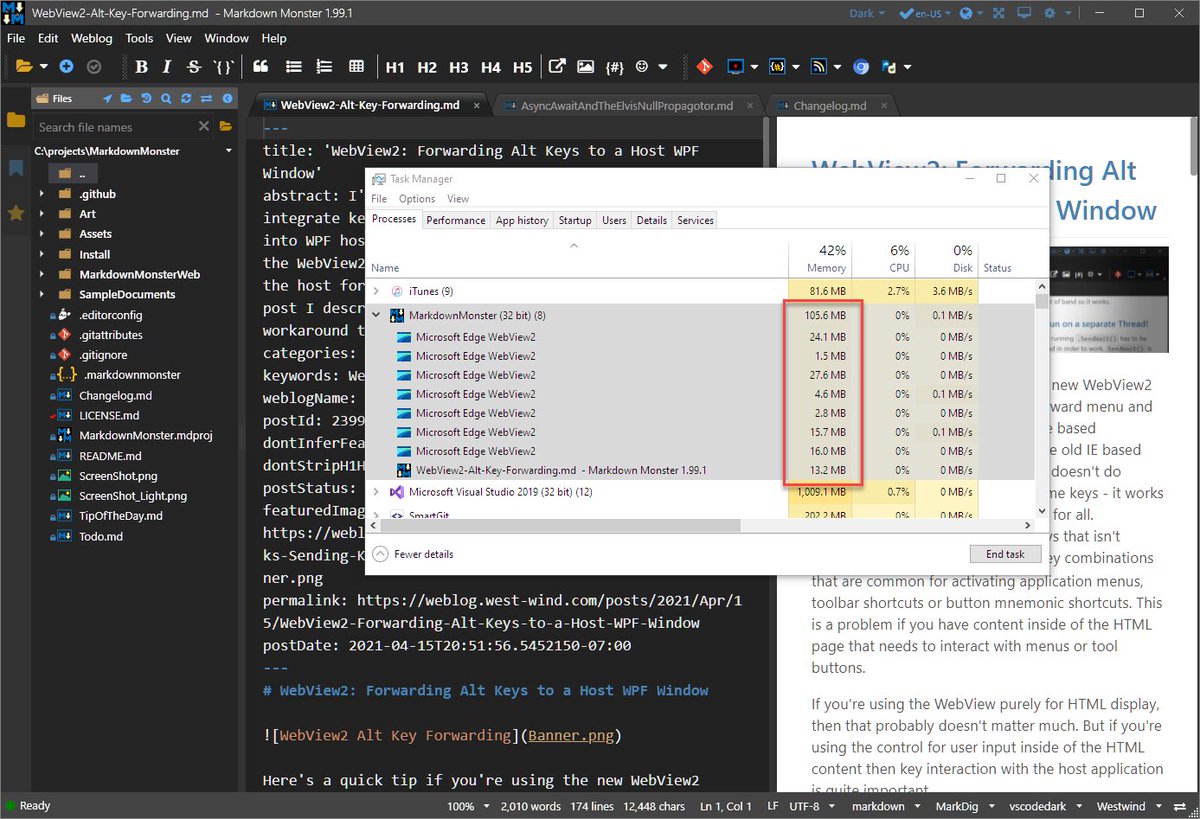Insert an emoji with the smiley icon

(642, 67)
